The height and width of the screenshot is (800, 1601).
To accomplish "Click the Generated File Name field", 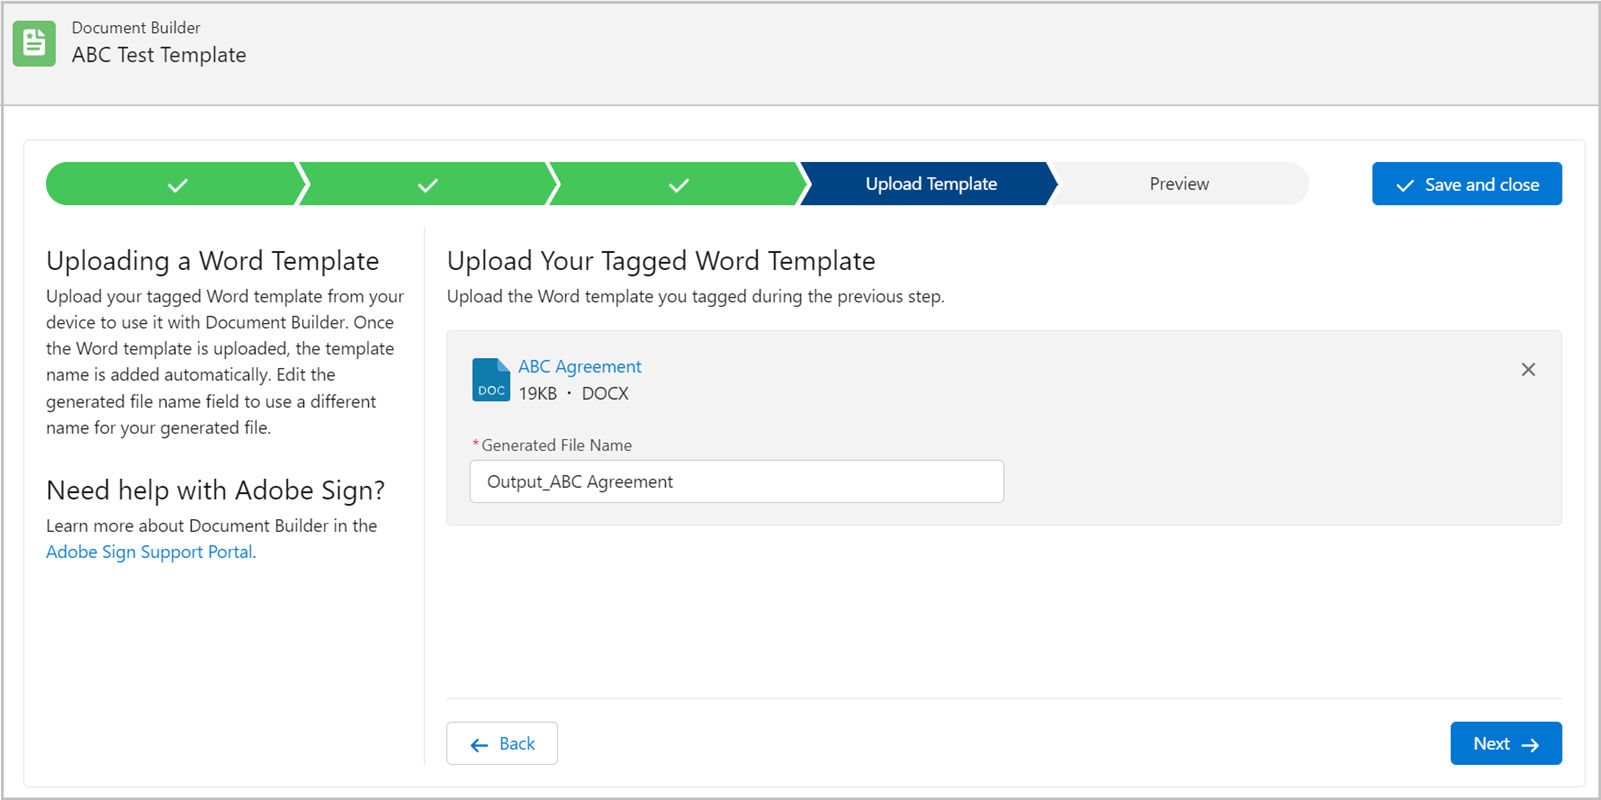I will tap(737, 482).
